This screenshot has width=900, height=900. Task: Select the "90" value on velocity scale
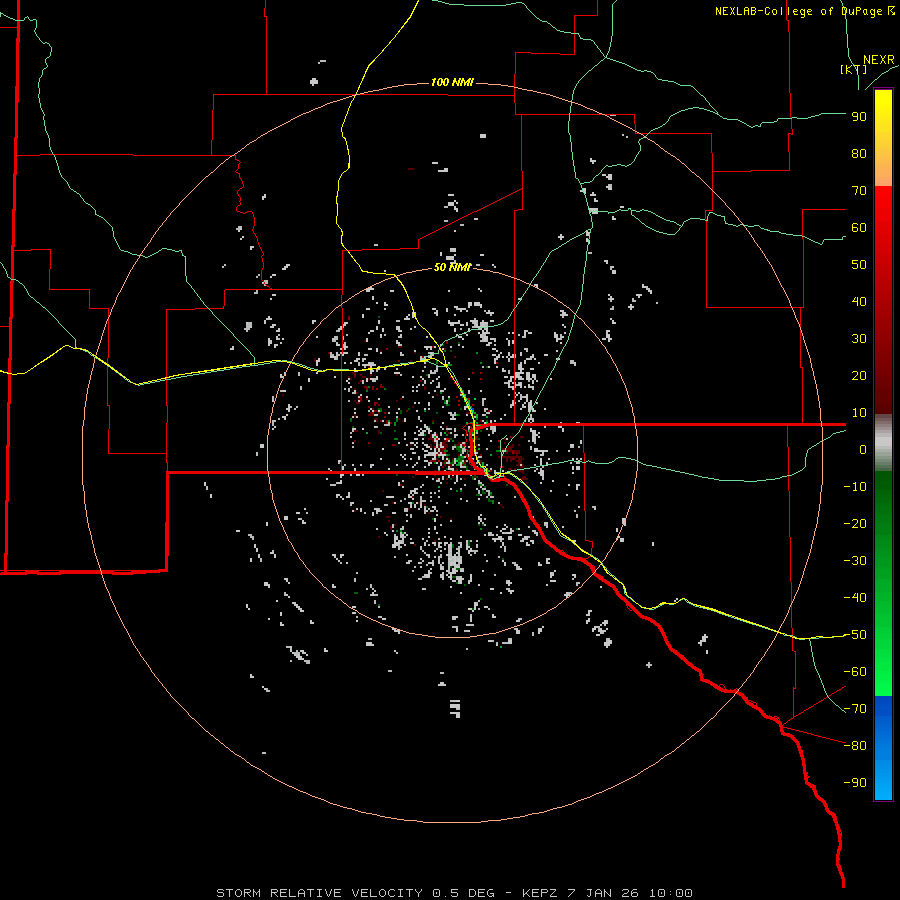859,117
